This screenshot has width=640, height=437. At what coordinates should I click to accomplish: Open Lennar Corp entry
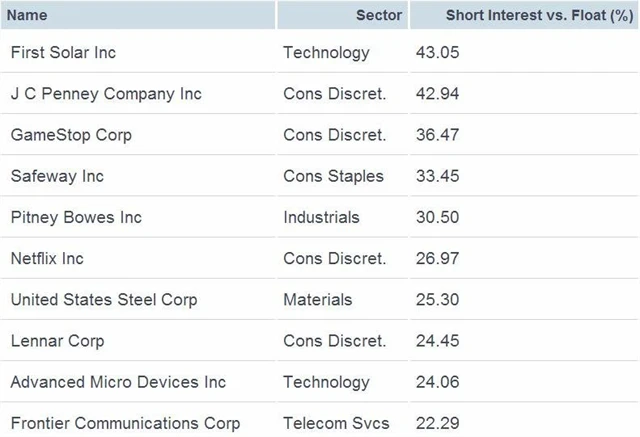56,341
